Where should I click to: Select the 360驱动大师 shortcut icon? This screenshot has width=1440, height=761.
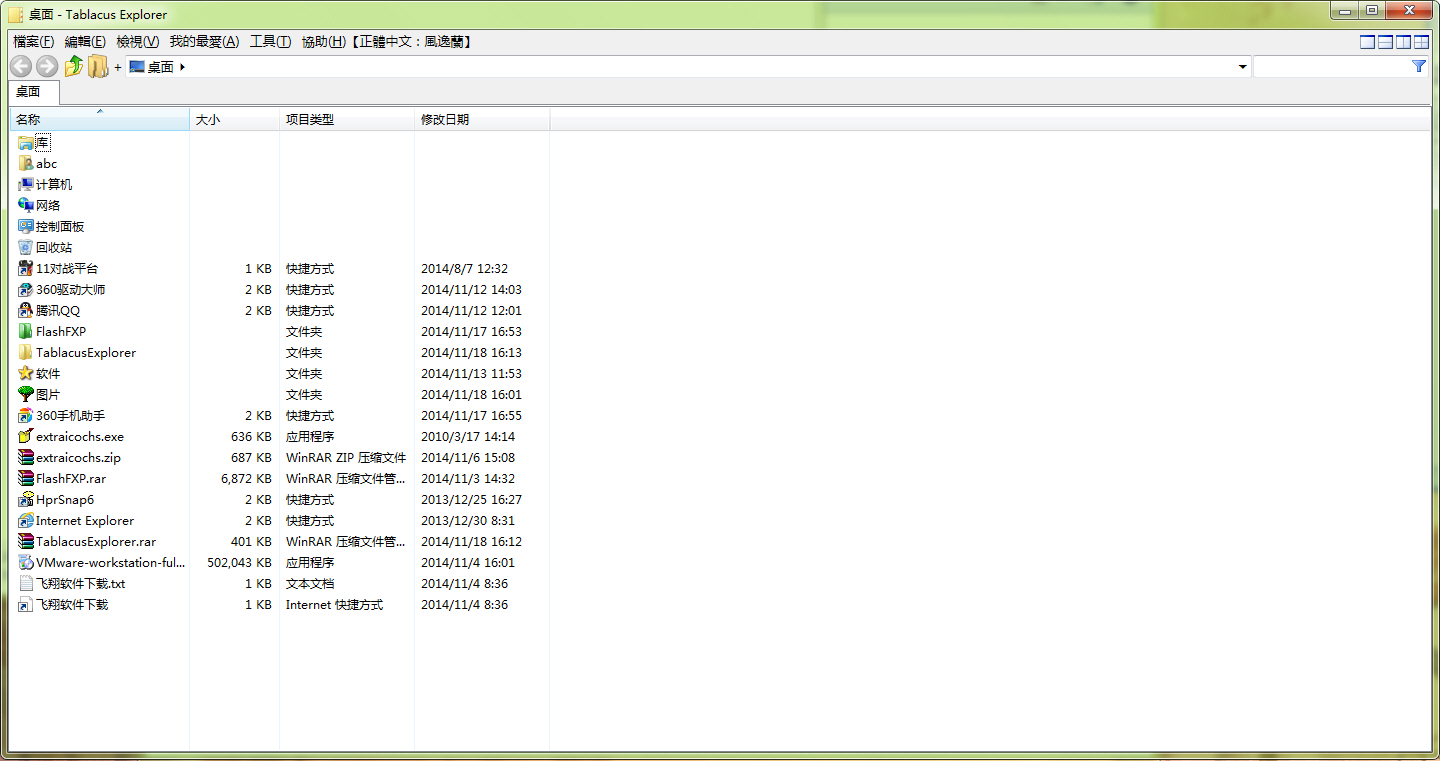click(x=26, y=289)
